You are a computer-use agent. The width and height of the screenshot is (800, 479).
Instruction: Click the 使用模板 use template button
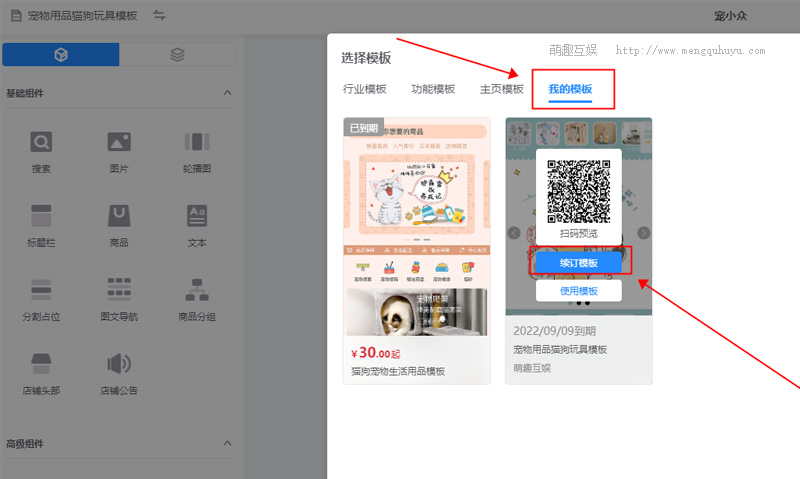(579, 291)
